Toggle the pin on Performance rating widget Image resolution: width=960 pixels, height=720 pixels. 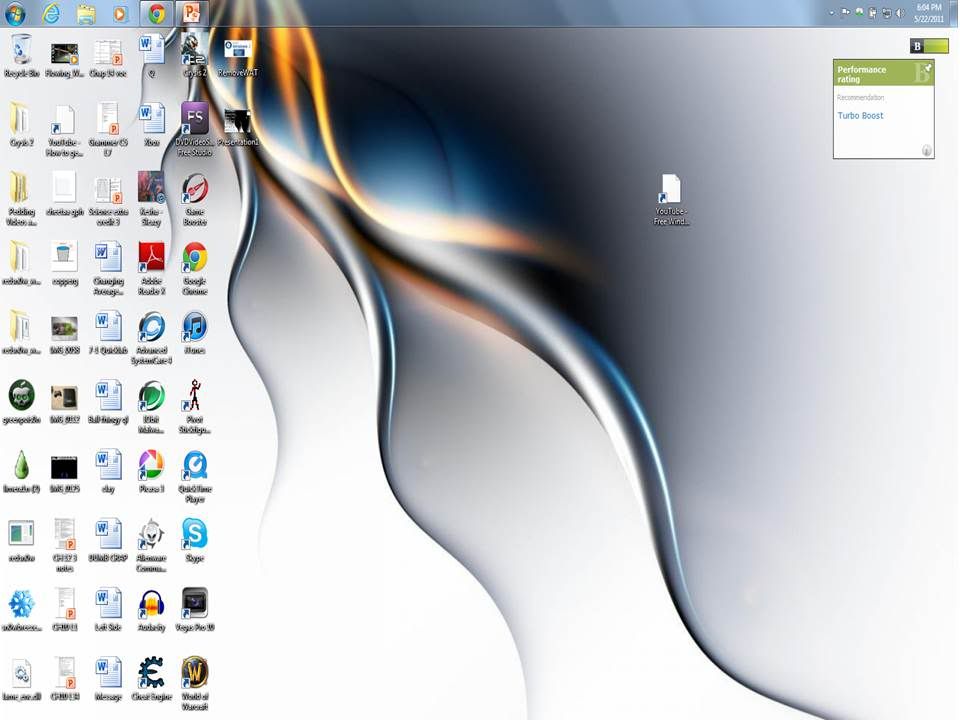pyautogui.click(x=927, y=68)
